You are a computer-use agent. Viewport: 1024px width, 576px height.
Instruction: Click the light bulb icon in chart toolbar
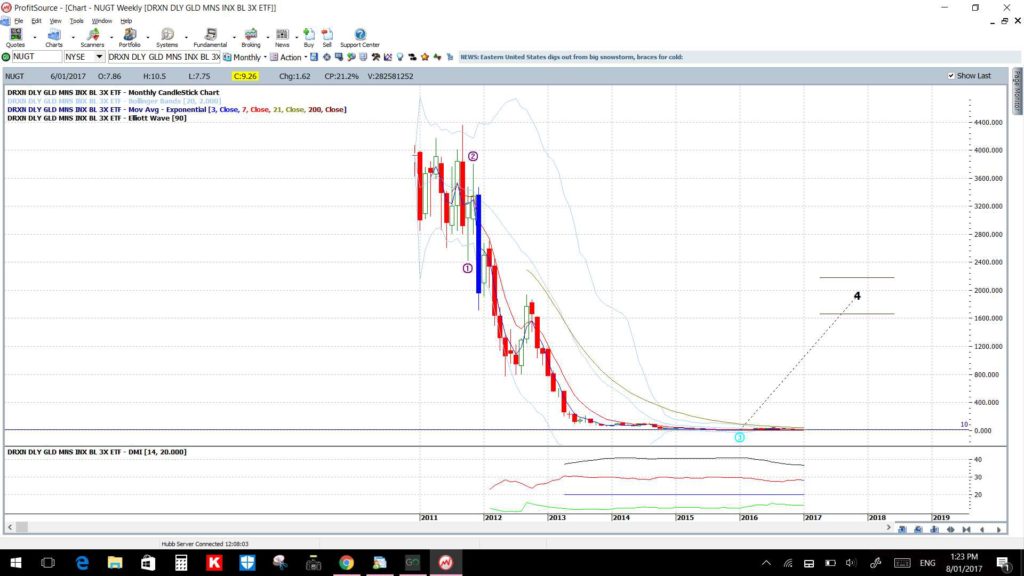[x=400, y=57]
